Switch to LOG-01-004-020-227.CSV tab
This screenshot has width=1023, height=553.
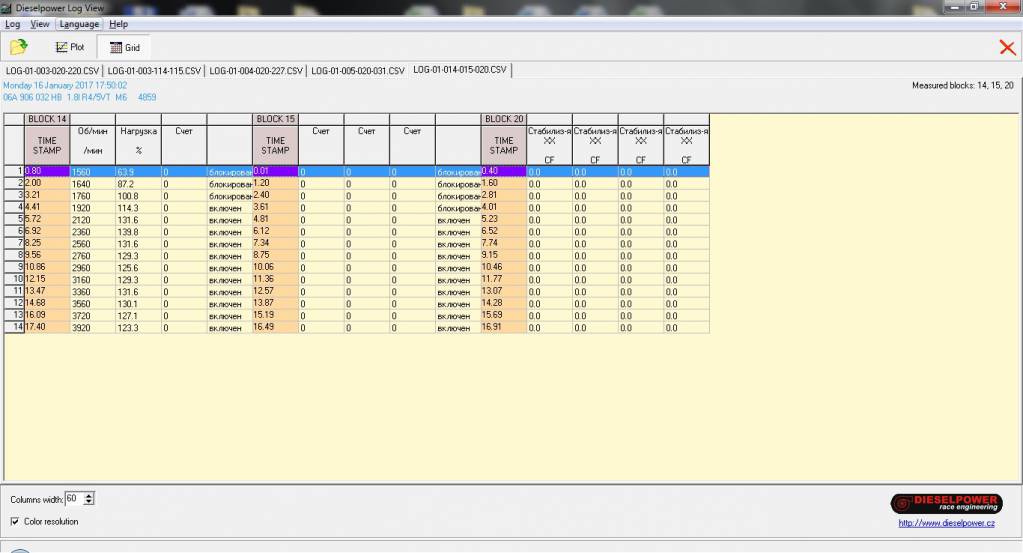[255, 71]
